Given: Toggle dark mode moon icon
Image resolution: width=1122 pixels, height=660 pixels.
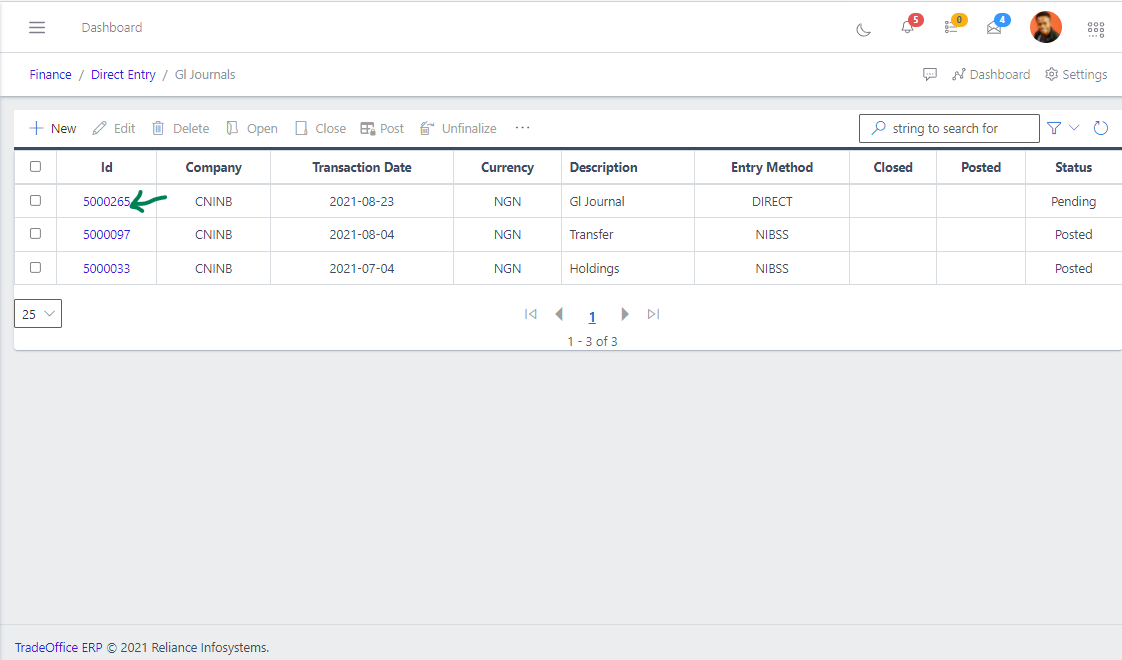Looking at the screenshot, I should (863, 28).
